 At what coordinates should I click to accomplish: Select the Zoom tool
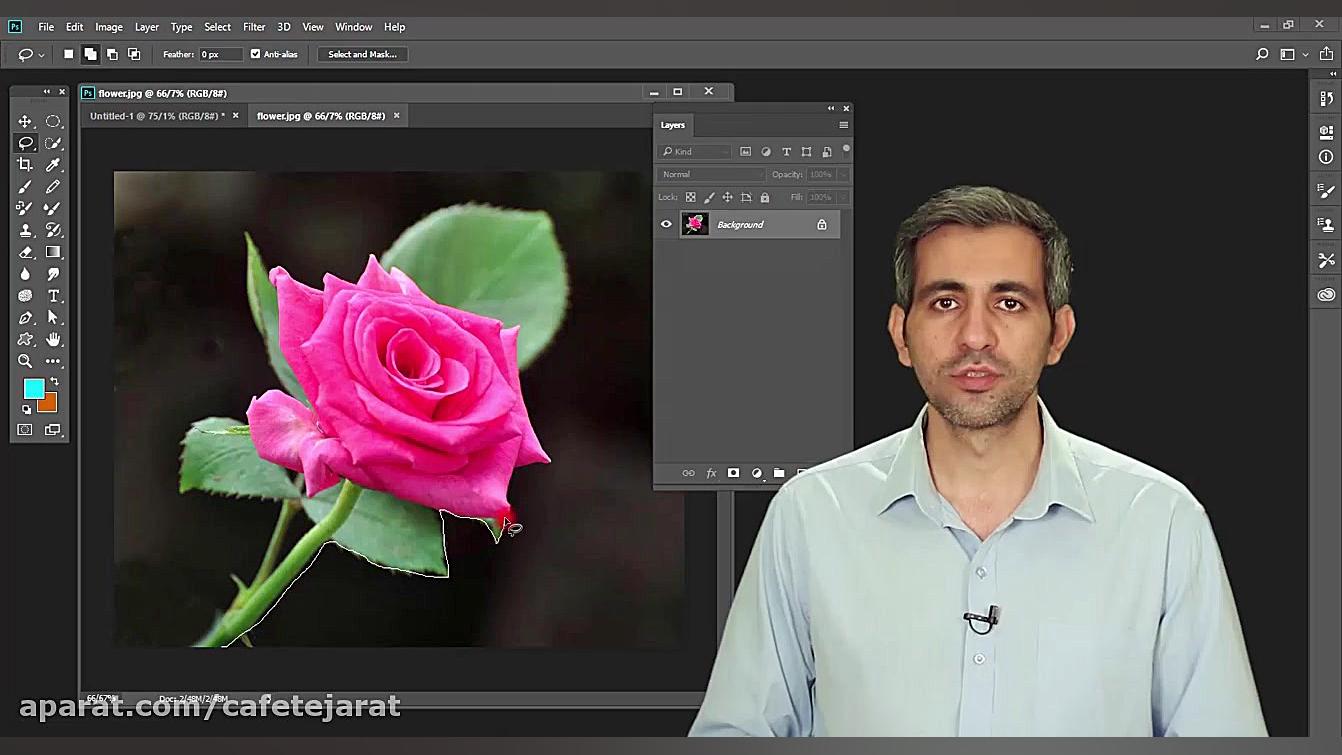25,361
